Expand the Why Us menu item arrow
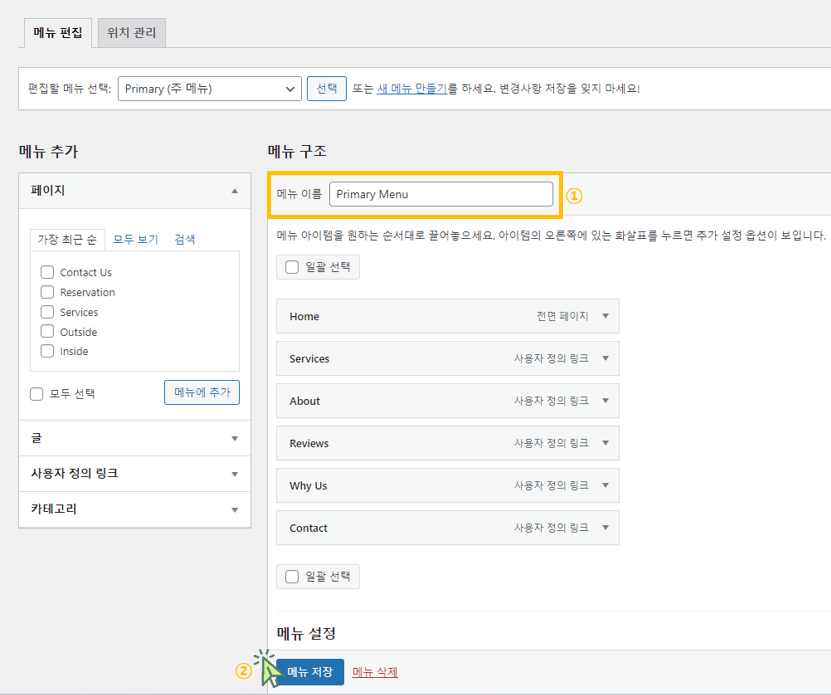831x695 pixels. point(605,486)
